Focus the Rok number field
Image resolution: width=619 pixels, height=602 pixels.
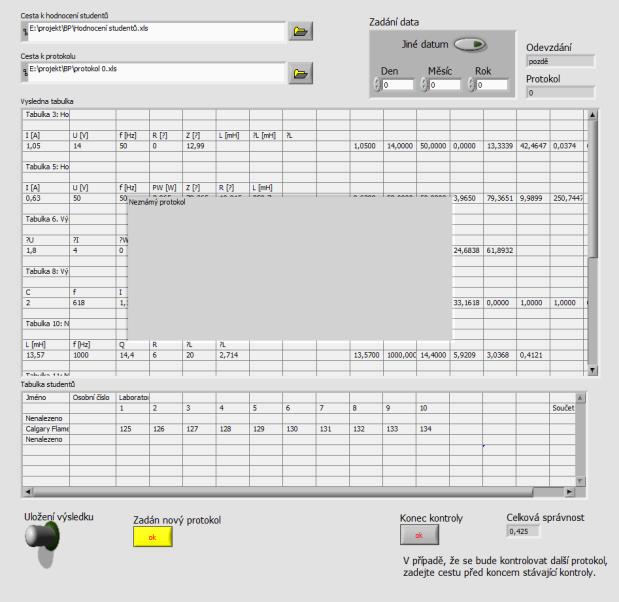click(x=491, y=85)
